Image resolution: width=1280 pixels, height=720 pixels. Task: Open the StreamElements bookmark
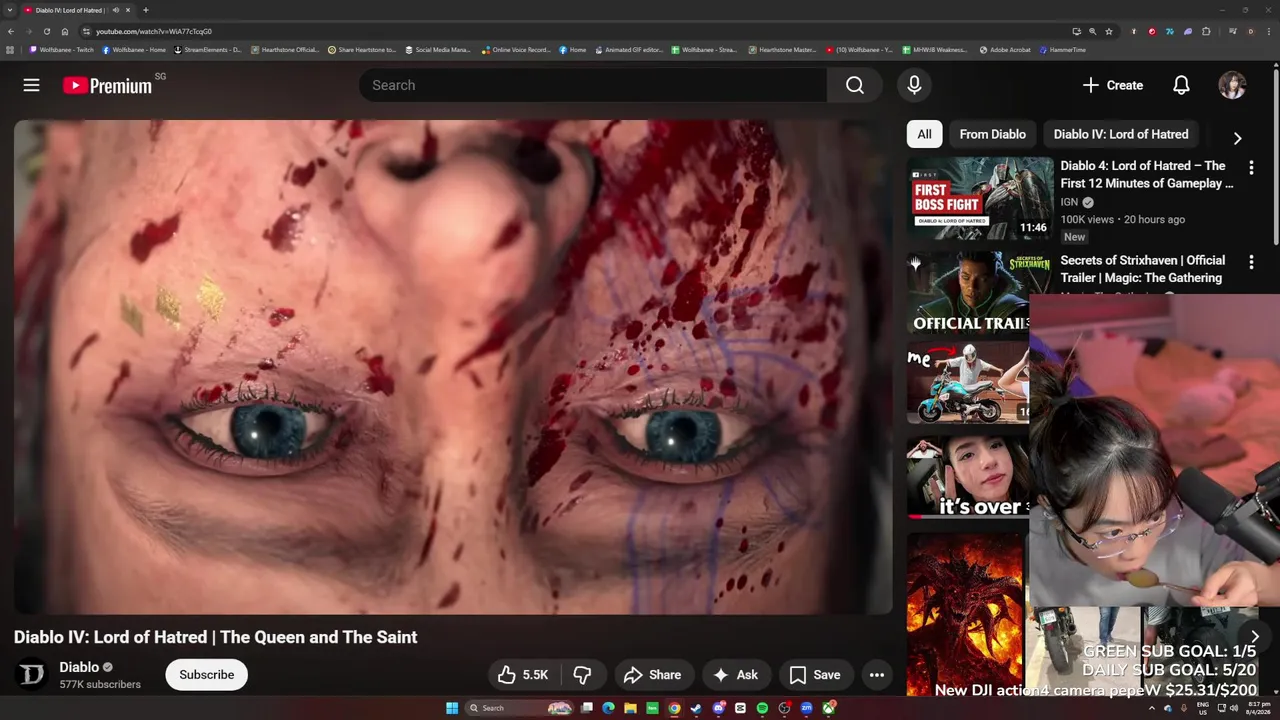pyautogui.click(x=208, y=49)
